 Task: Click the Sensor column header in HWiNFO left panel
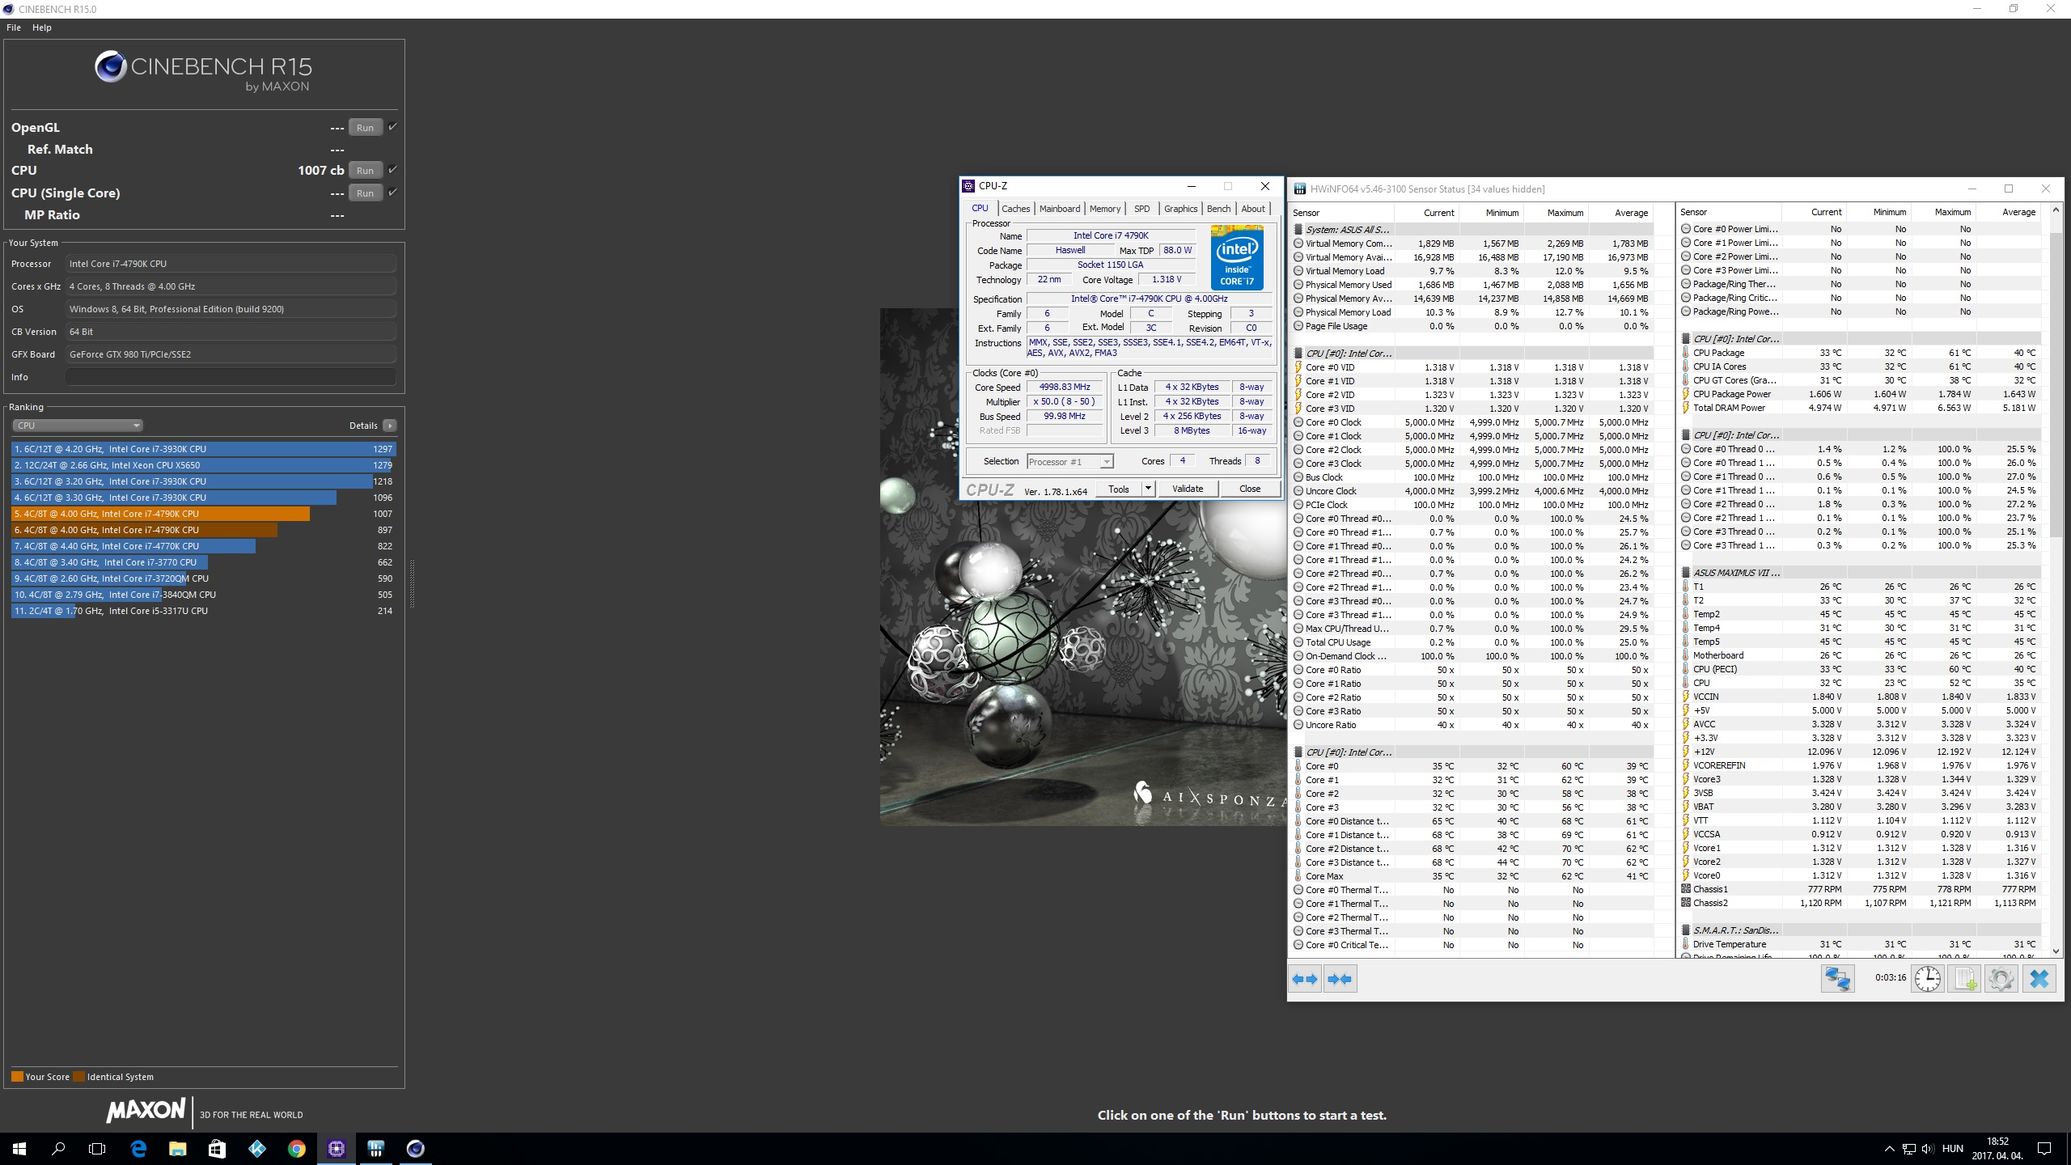point(1342,213)
